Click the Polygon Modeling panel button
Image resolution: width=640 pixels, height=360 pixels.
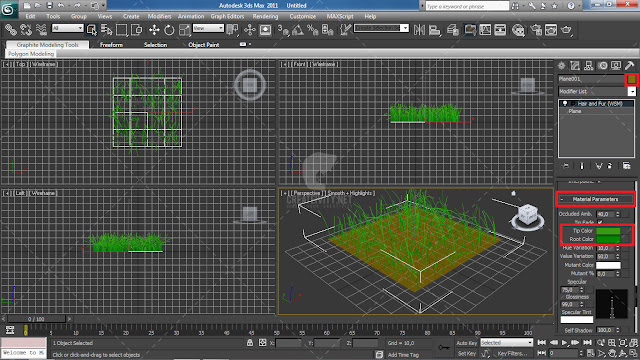(31, 54)
